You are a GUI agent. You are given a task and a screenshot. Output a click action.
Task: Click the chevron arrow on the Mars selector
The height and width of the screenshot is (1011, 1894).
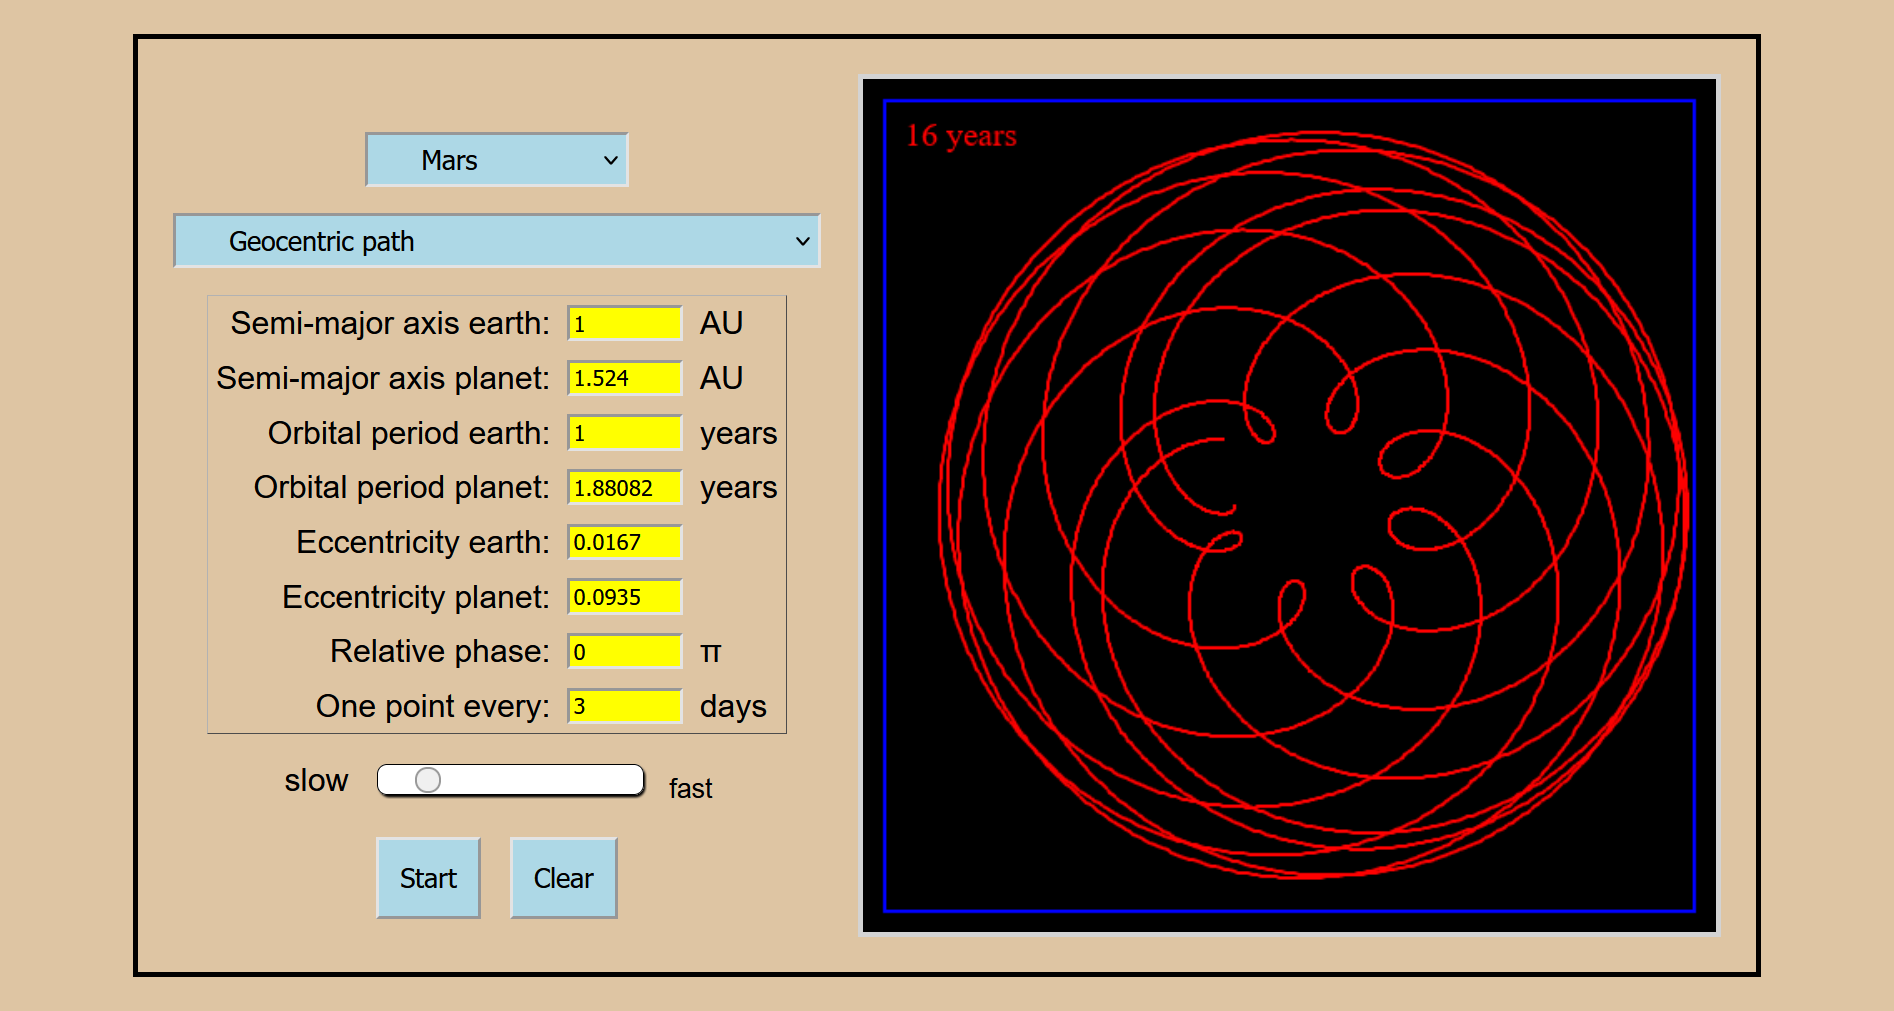tap(610, 160)
